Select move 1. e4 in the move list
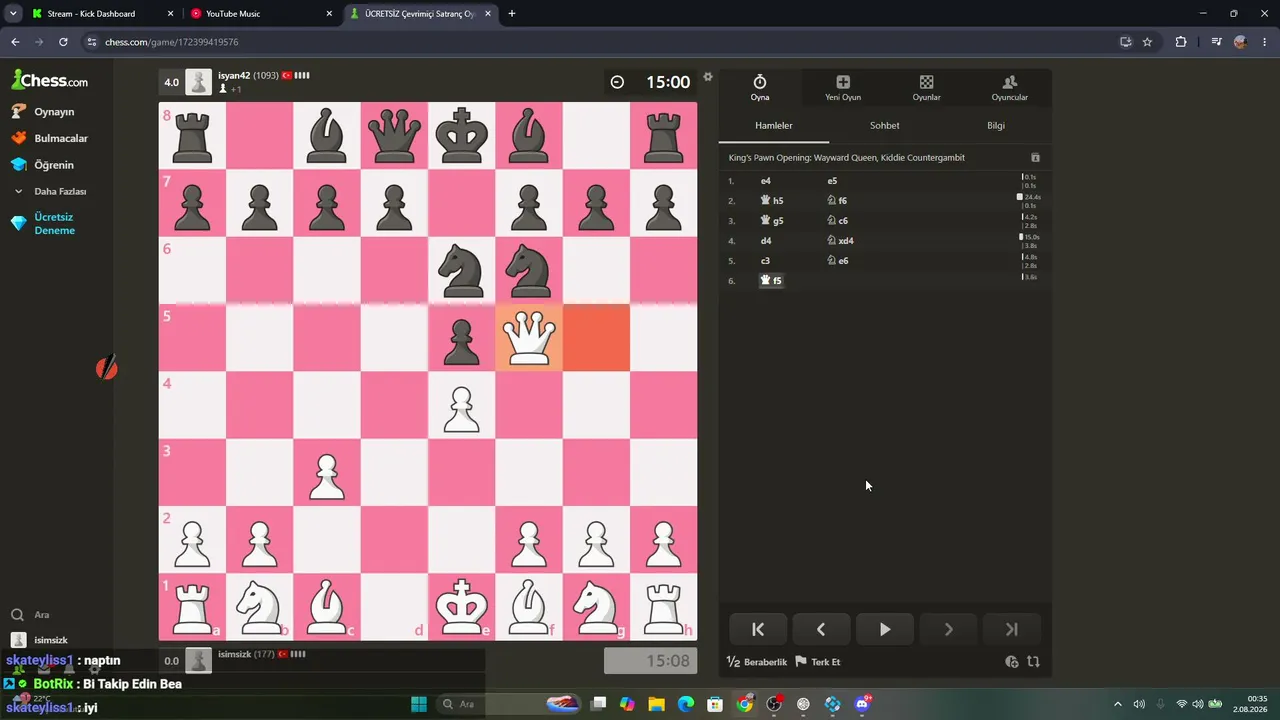This screenshot has height=720, width=1280. click(x=766, y=181)
